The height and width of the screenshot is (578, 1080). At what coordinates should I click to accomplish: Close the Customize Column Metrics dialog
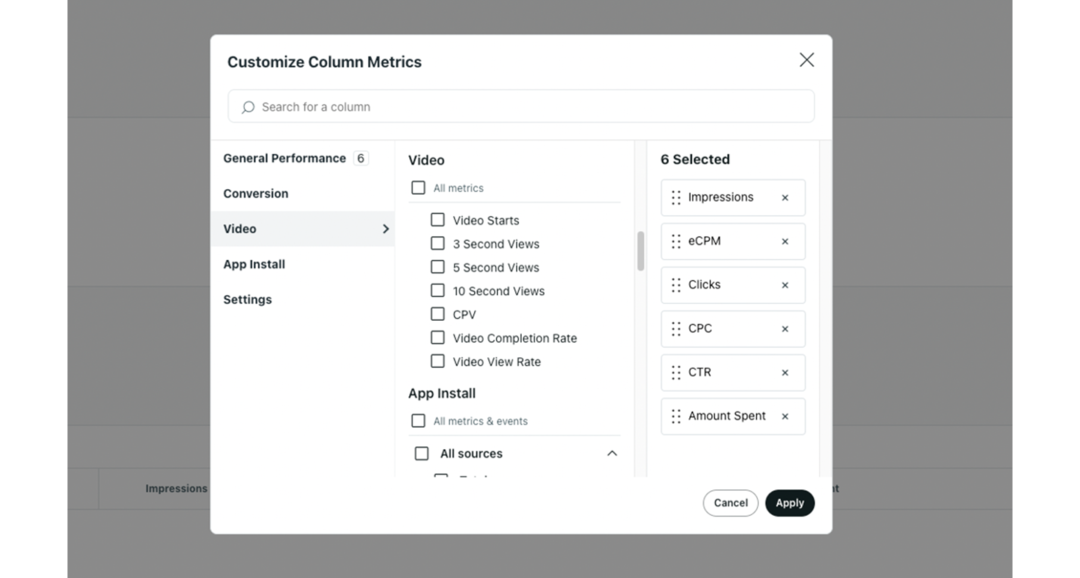click(x=806, y=60)
